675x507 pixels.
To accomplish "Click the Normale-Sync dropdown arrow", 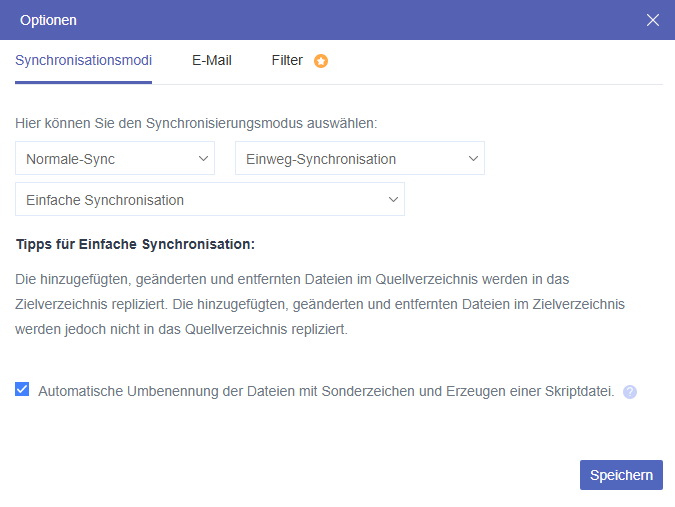I will [203, 158].
